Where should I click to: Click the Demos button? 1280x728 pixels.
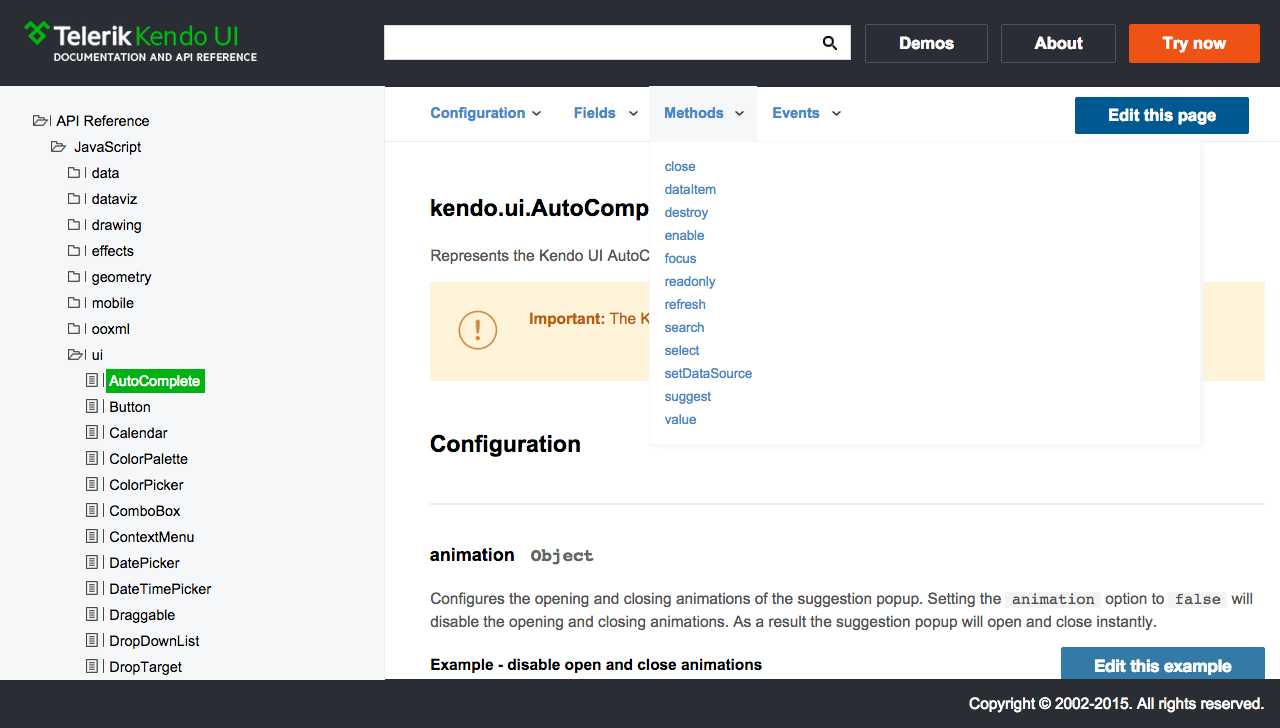pyautogui.click(x=926, y=43)
